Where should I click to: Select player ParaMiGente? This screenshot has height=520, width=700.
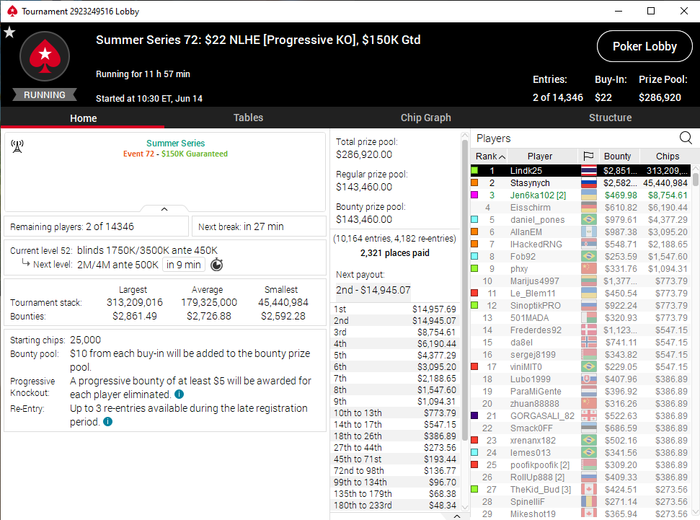pos(580,391)
